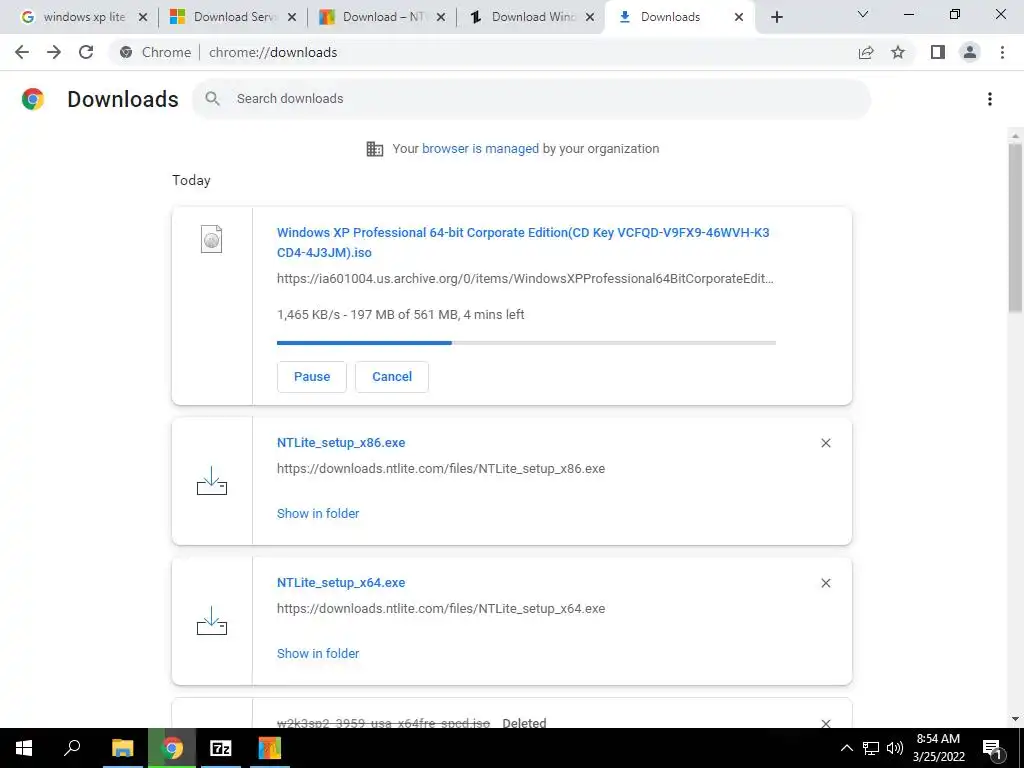This screenshot has width=1024, height=768.
Task: Click the archive.org source URL text
Action: 525,279
